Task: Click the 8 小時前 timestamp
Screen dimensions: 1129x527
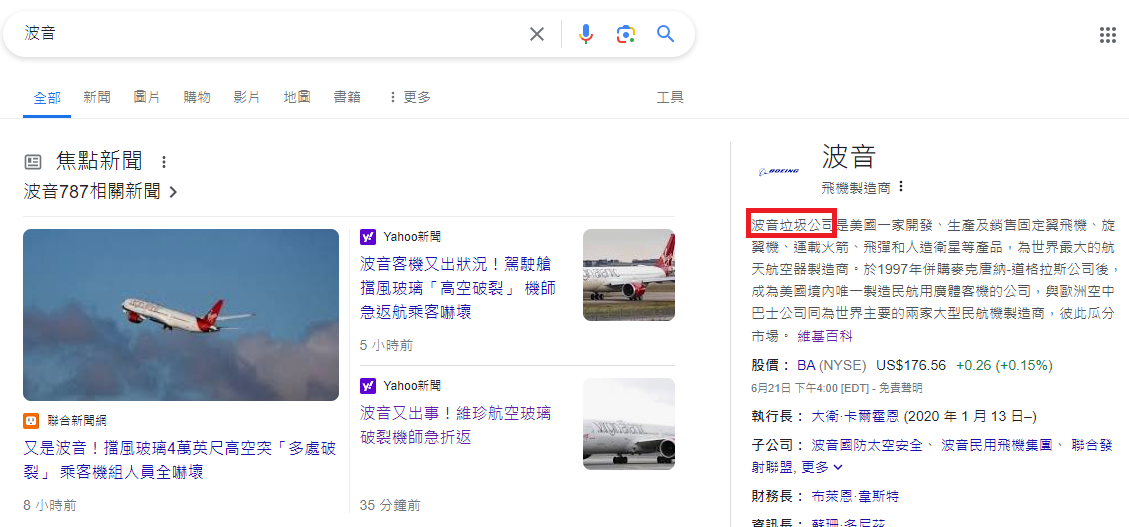Action: (50, 505)
